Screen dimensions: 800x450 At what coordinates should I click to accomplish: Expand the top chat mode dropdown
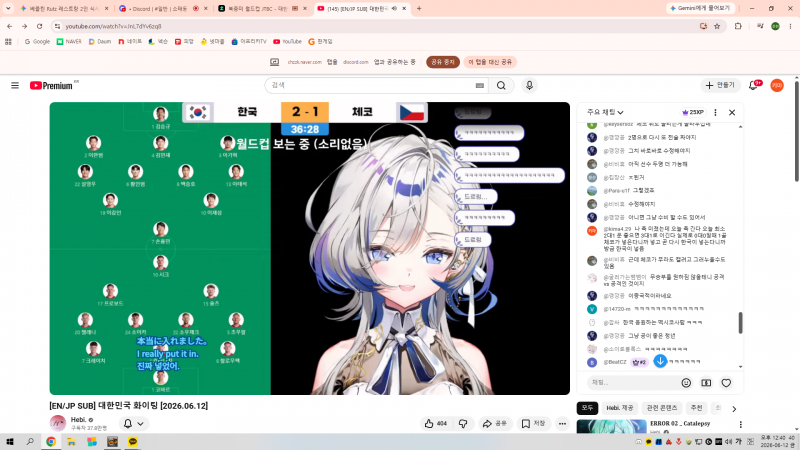[605, 112]
